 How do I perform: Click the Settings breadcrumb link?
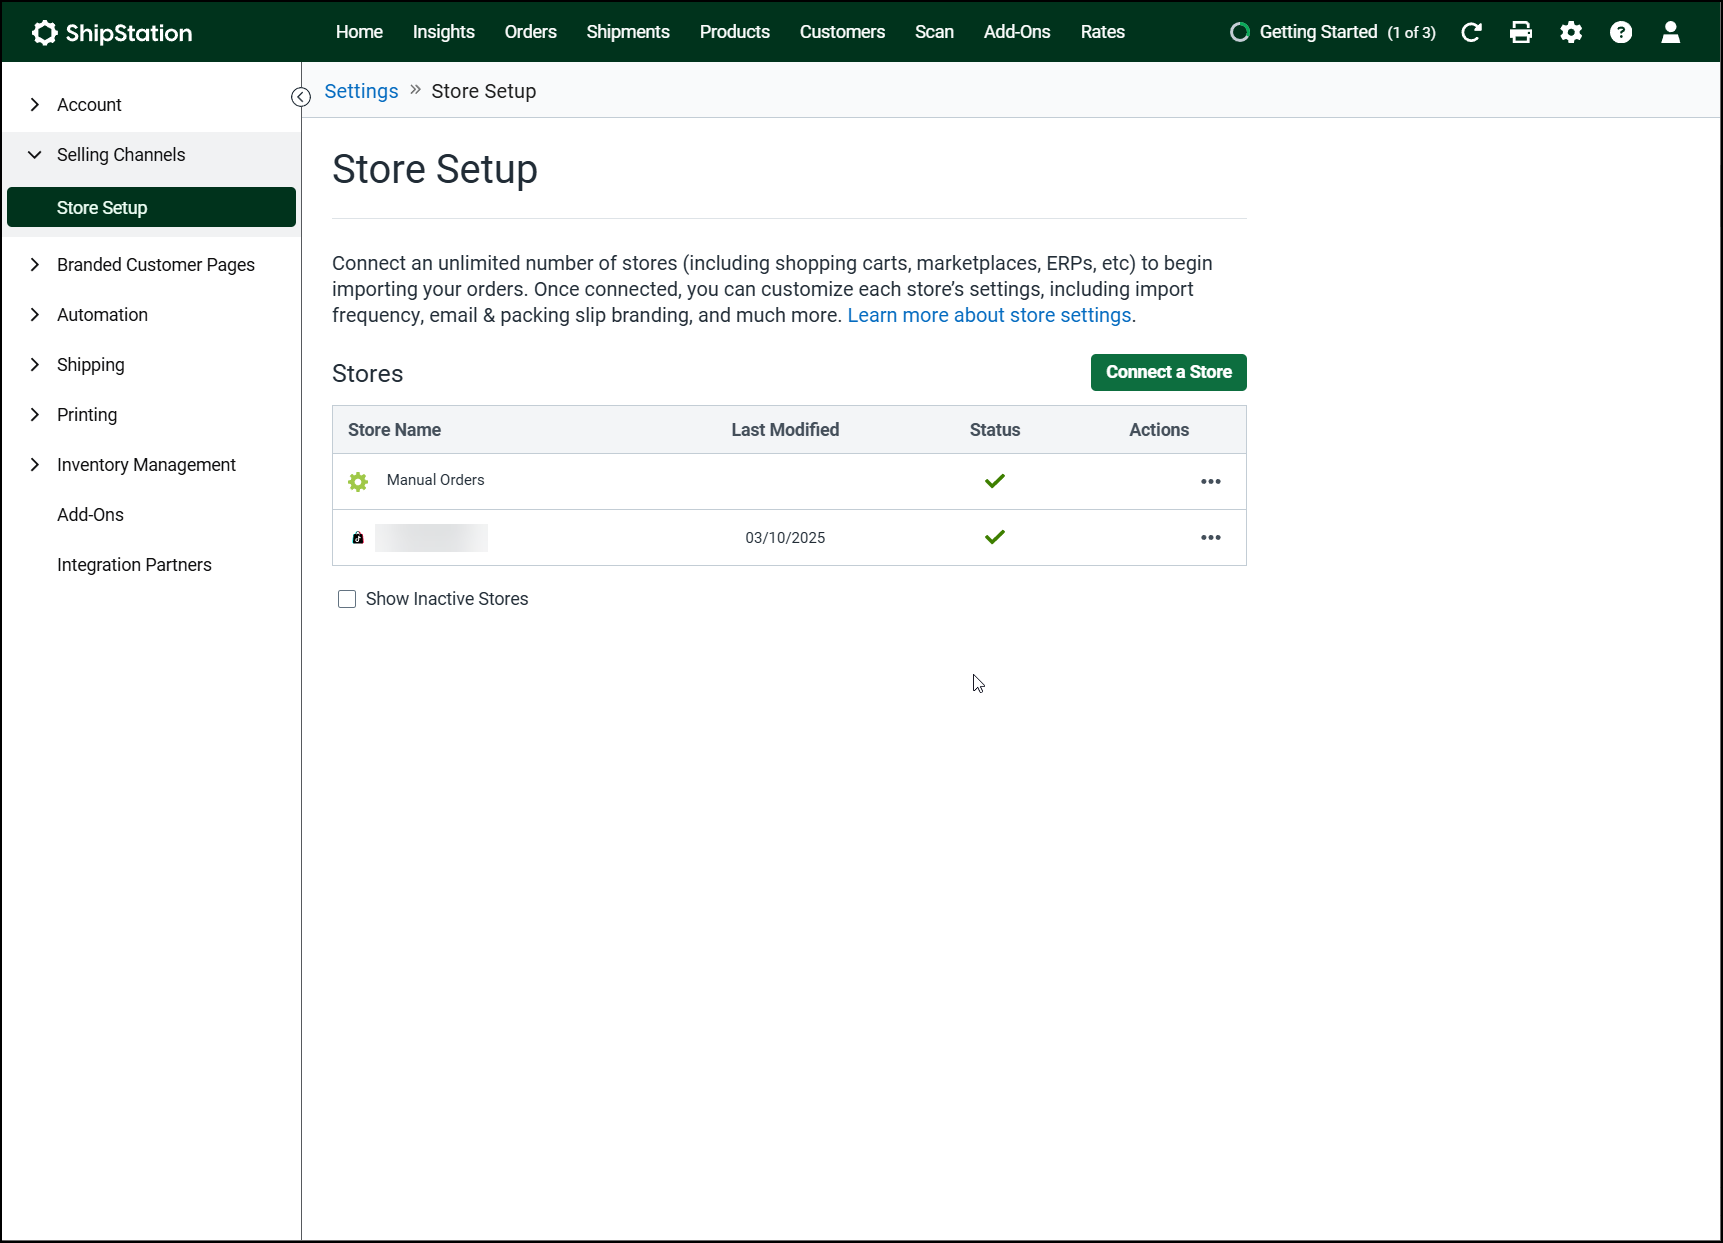[361, 91]
